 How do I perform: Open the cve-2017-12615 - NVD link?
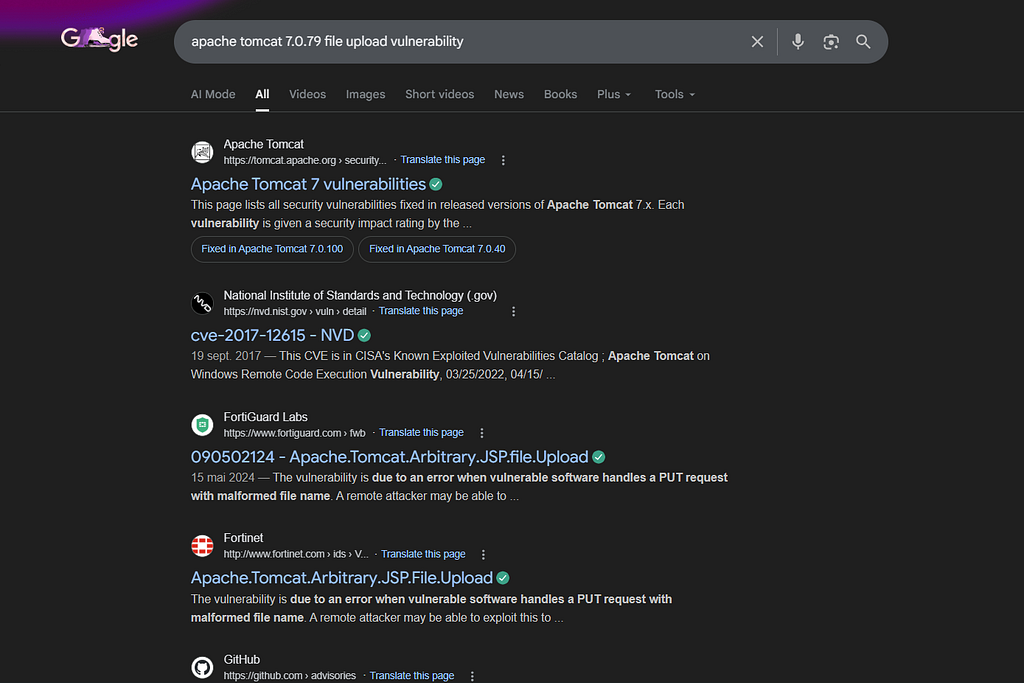coord(272,335)
